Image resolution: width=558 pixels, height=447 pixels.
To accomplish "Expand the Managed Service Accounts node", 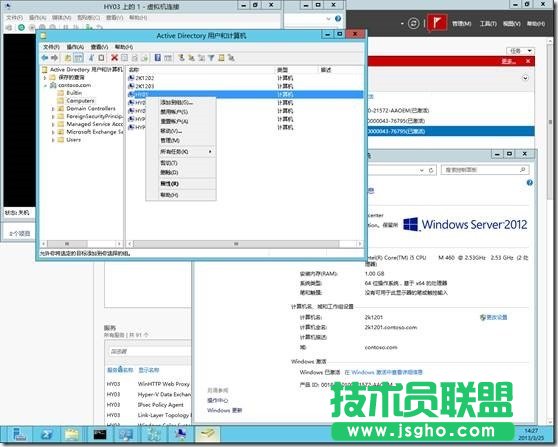I will [53, 124].
